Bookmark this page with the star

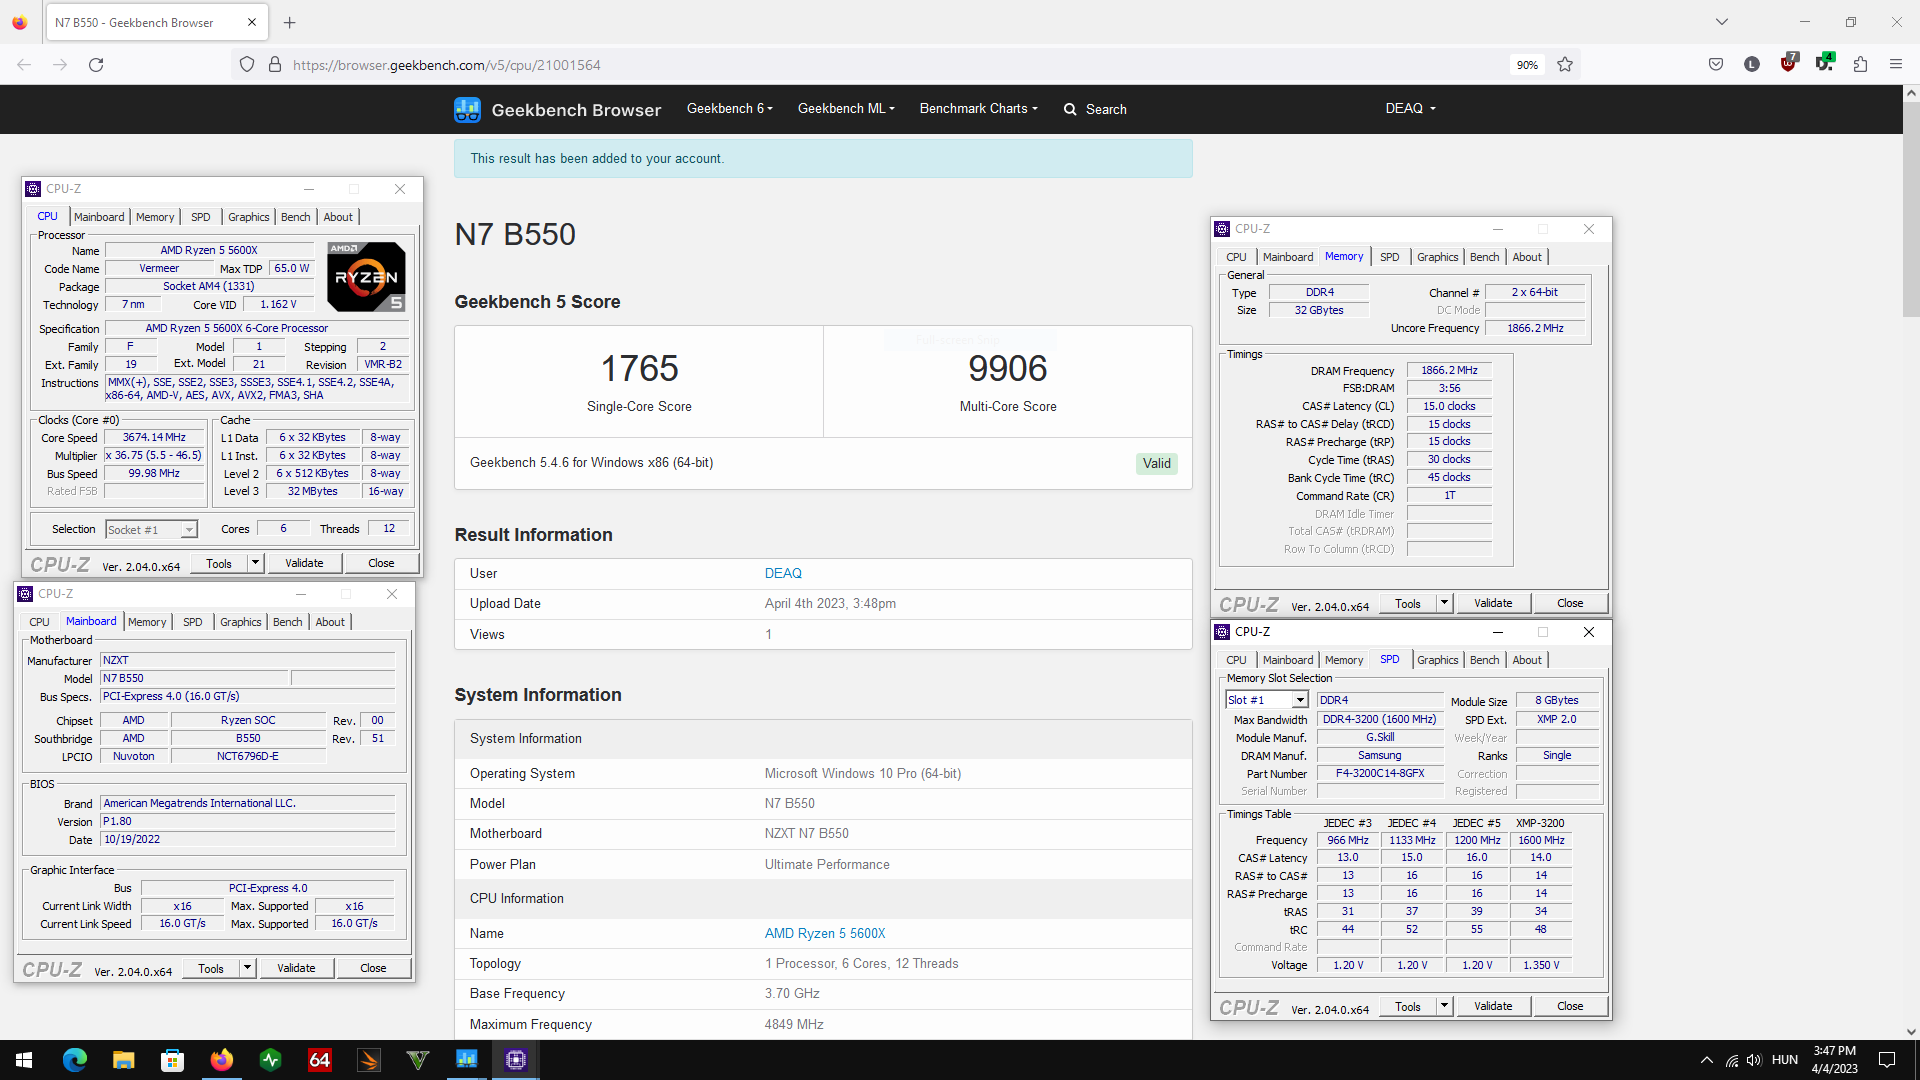click(x=1565, y=64)
